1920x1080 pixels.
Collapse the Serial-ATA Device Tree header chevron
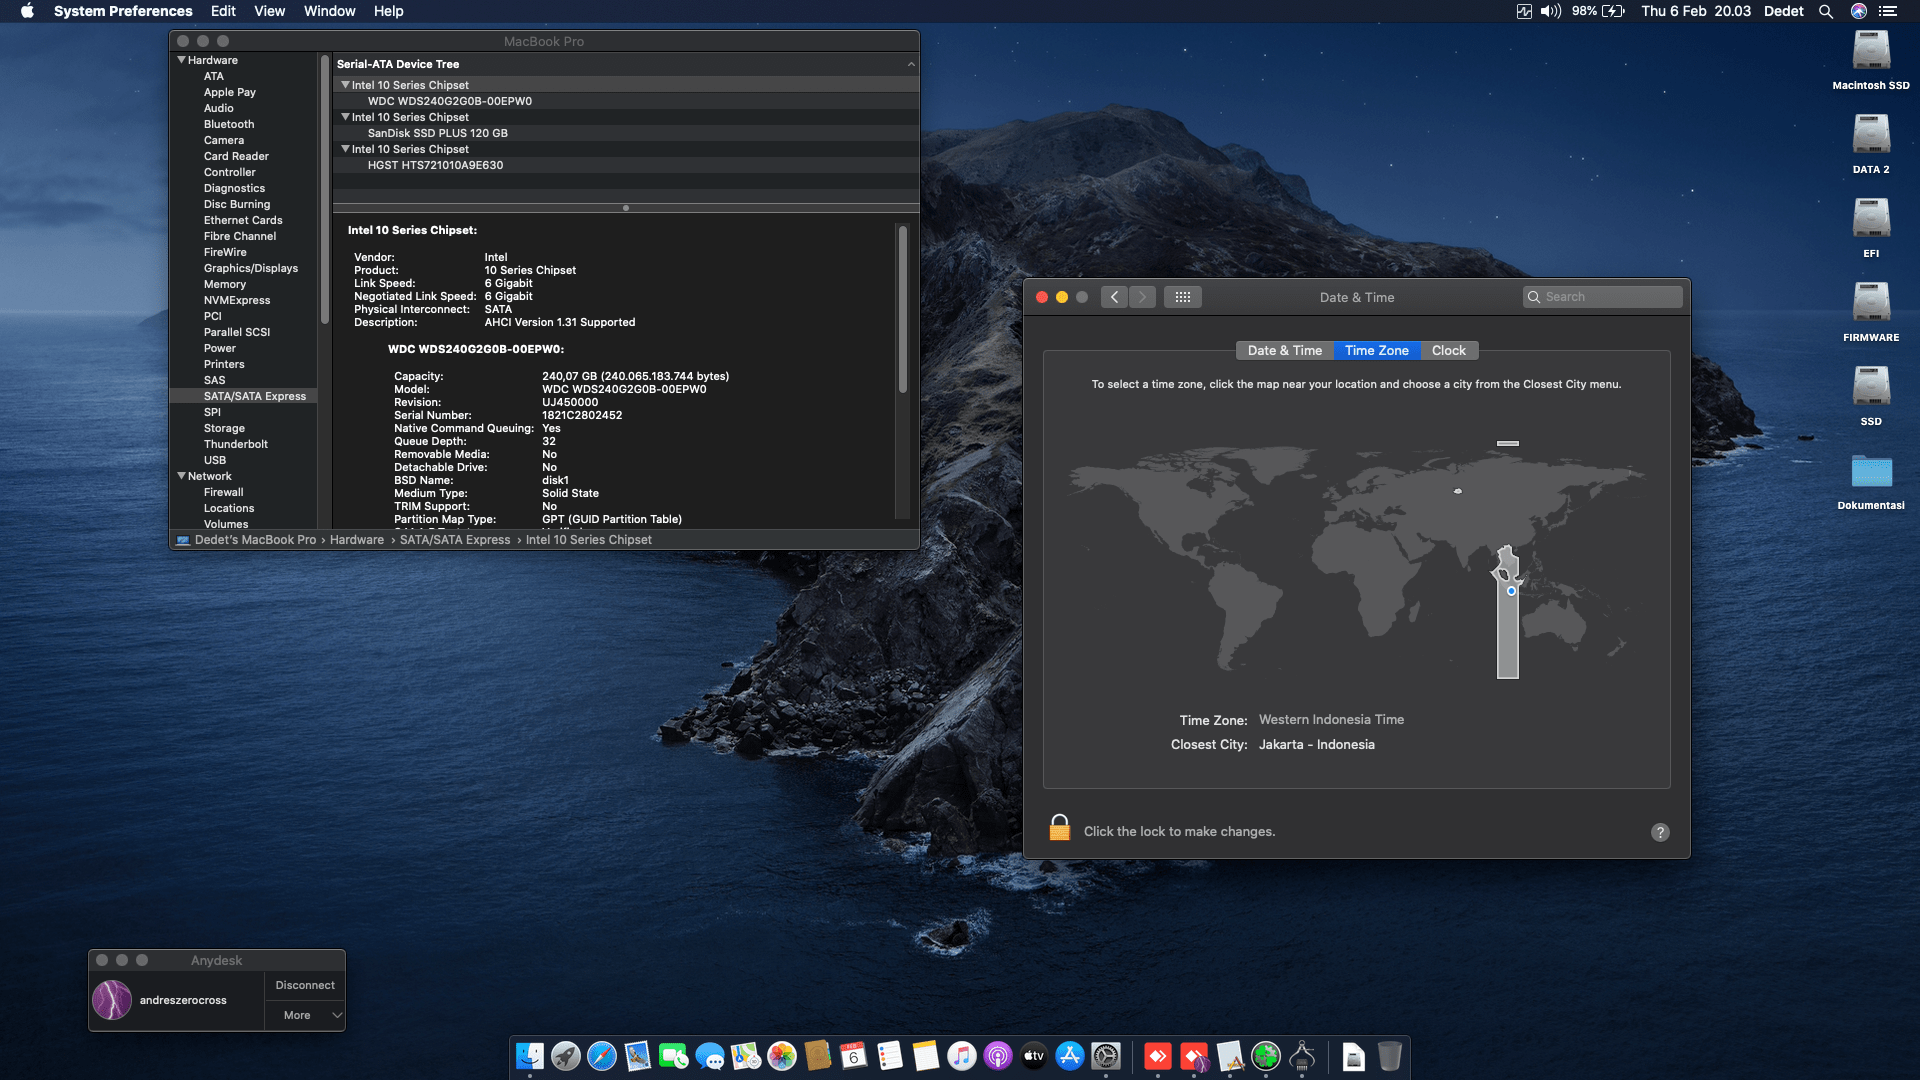click(911, 64)
